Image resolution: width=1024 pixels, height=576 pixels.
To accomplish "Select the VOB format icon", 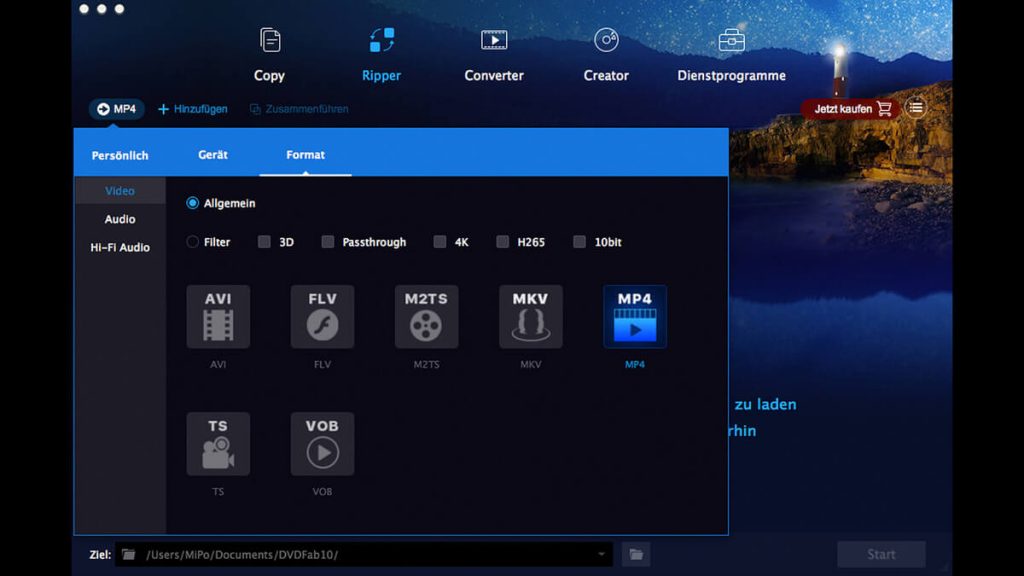I will (323, 444).
